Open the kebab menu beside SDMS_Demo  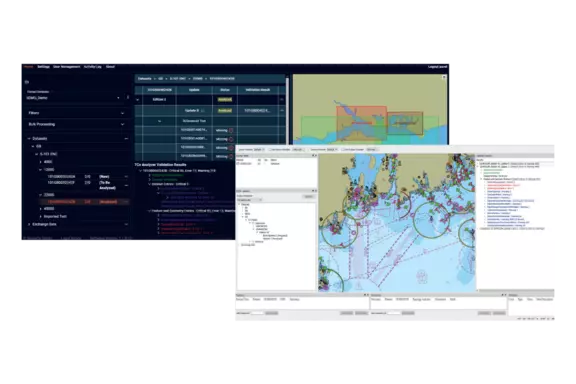coord(128,98)
